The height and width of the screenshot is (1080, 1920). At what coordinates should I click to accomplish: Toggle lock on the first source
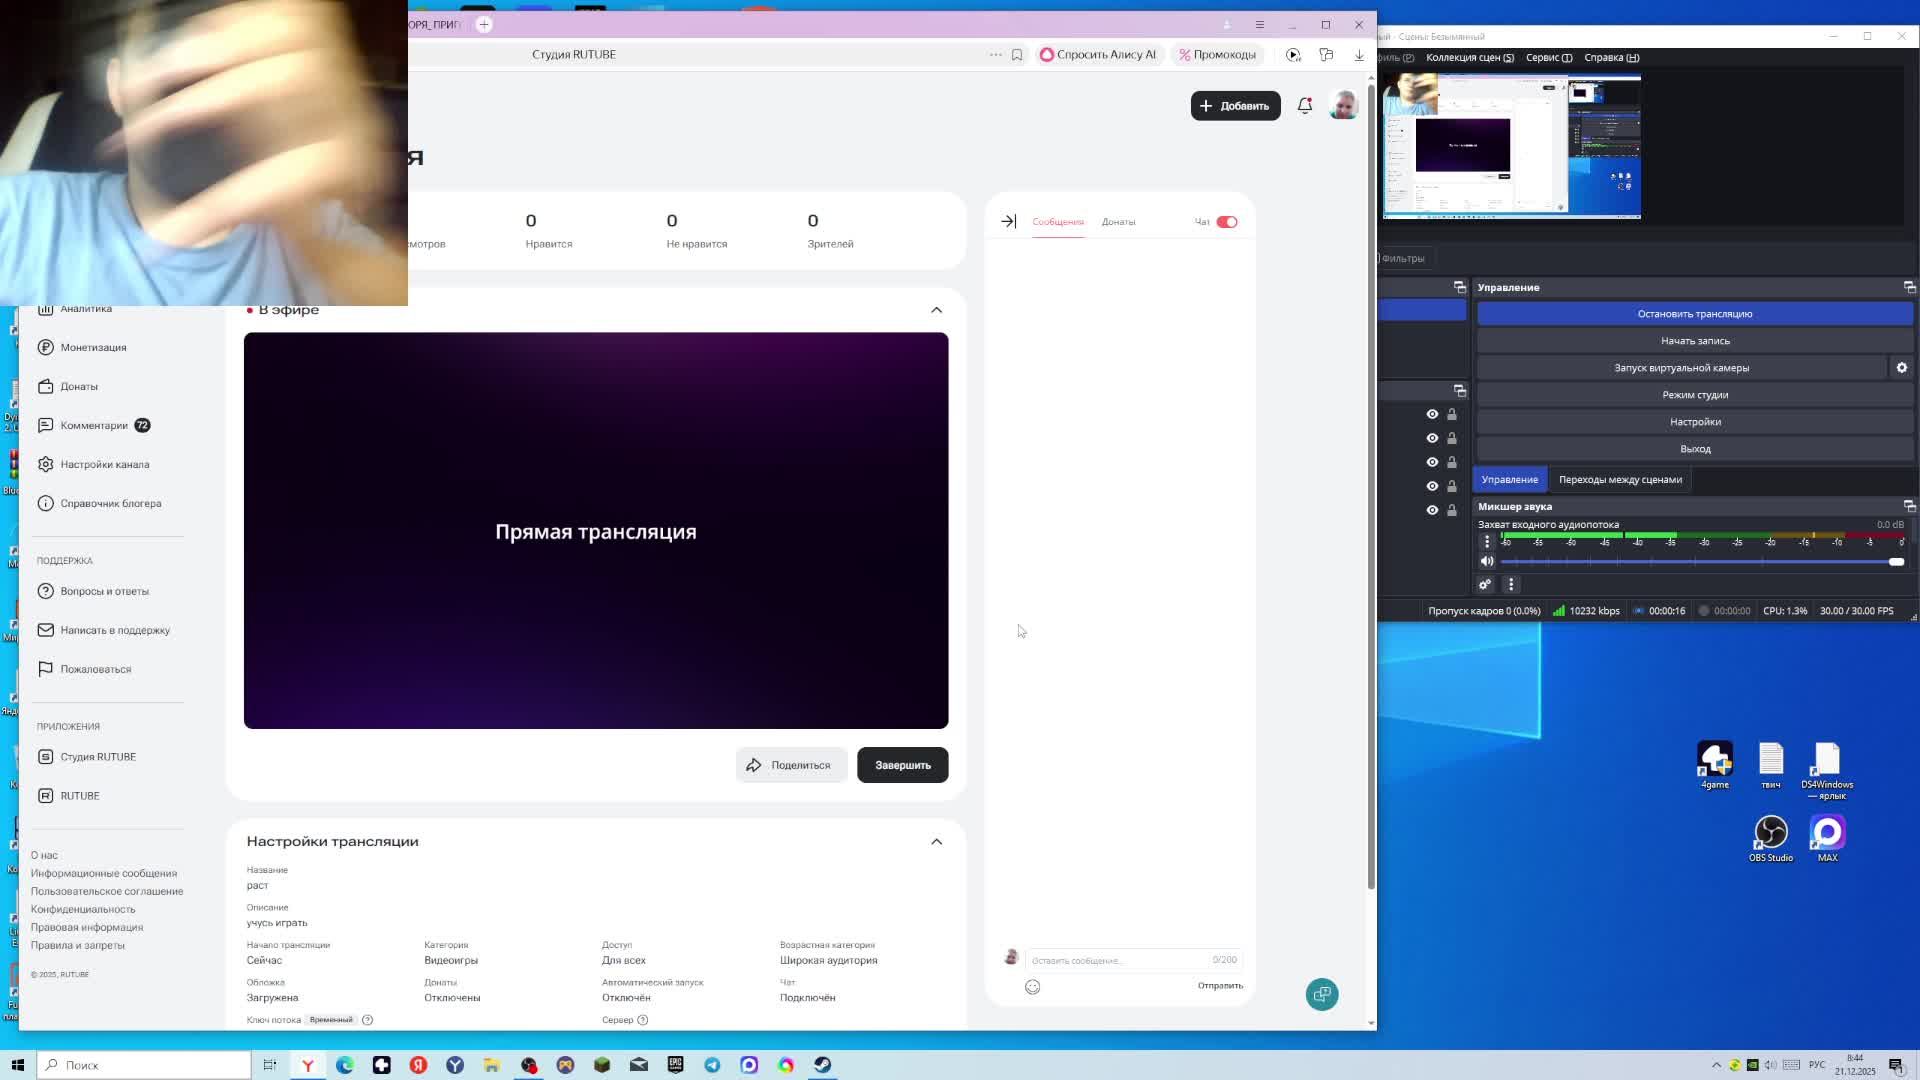[x=1452, y=414]
